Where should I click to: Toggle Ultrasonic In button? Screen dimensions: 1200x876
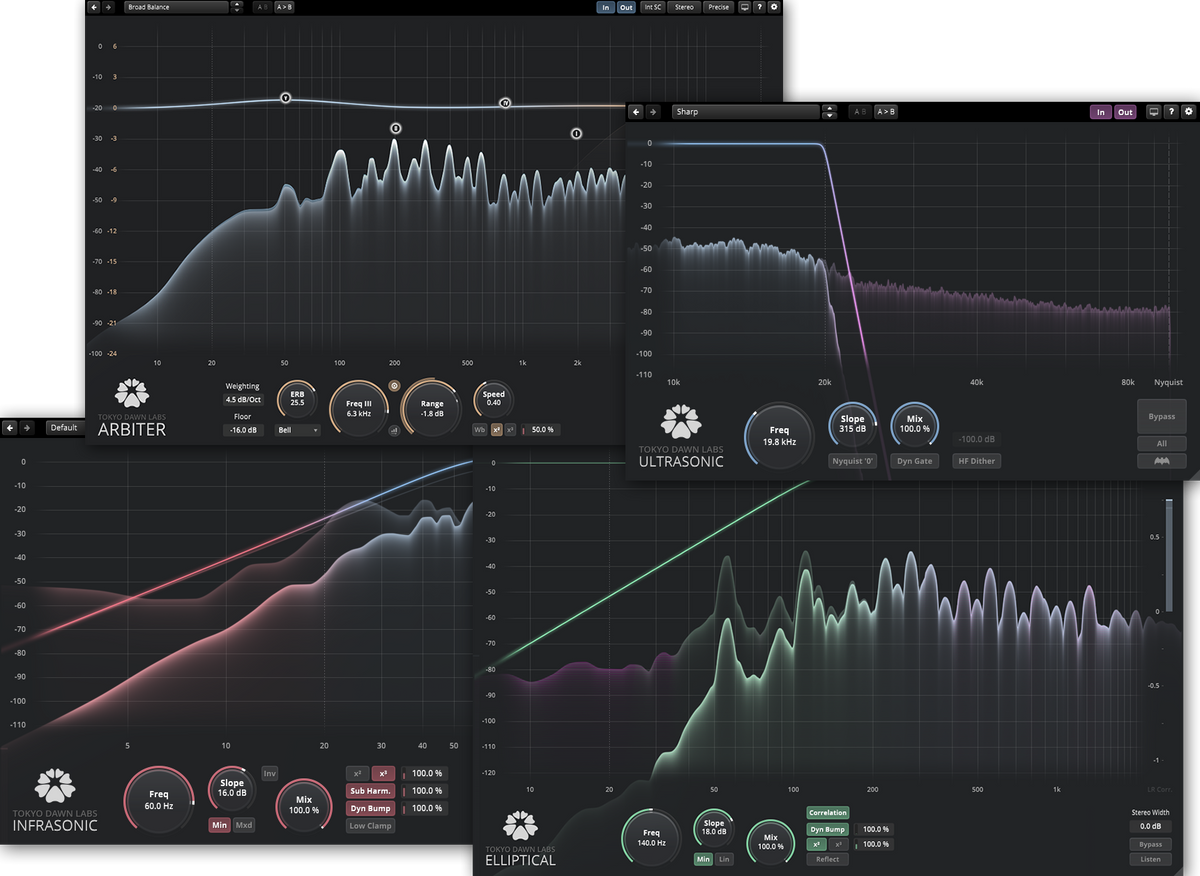[1101, 112]
